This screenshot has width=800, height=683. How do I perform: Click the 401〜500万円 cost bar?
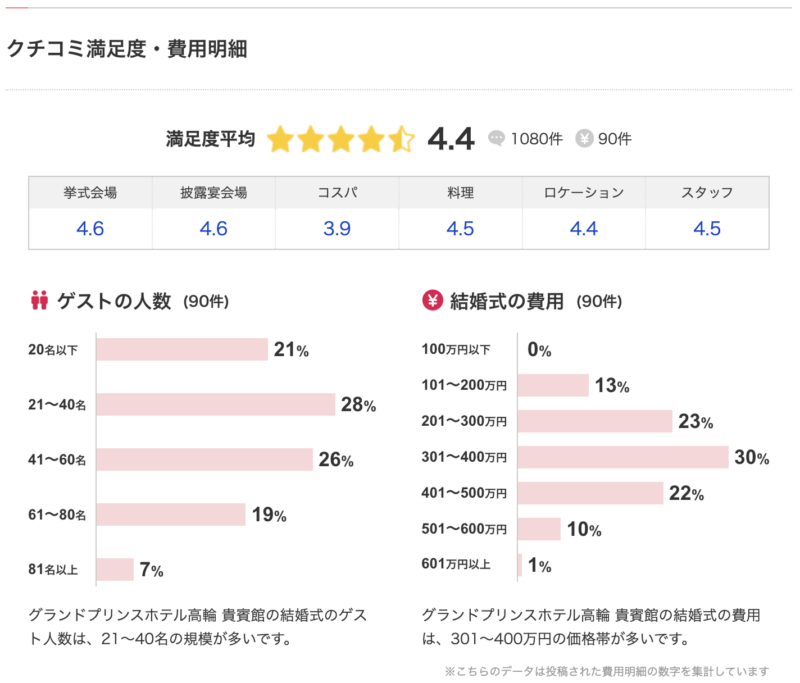point(592,493)
